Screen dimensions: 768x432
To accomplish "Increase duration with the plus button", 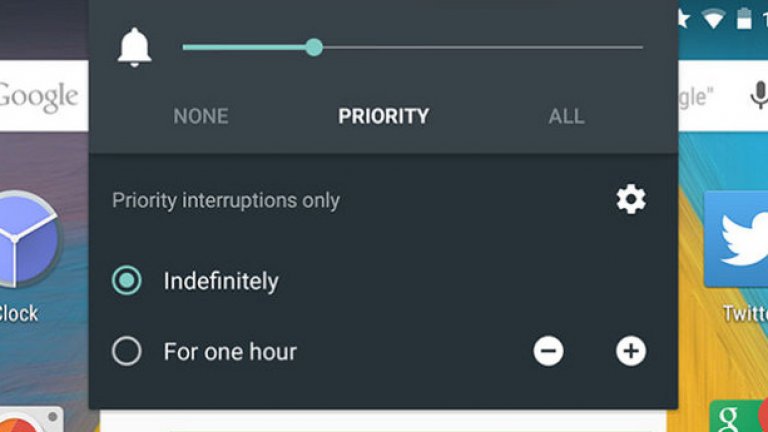I will pos(630,351).
